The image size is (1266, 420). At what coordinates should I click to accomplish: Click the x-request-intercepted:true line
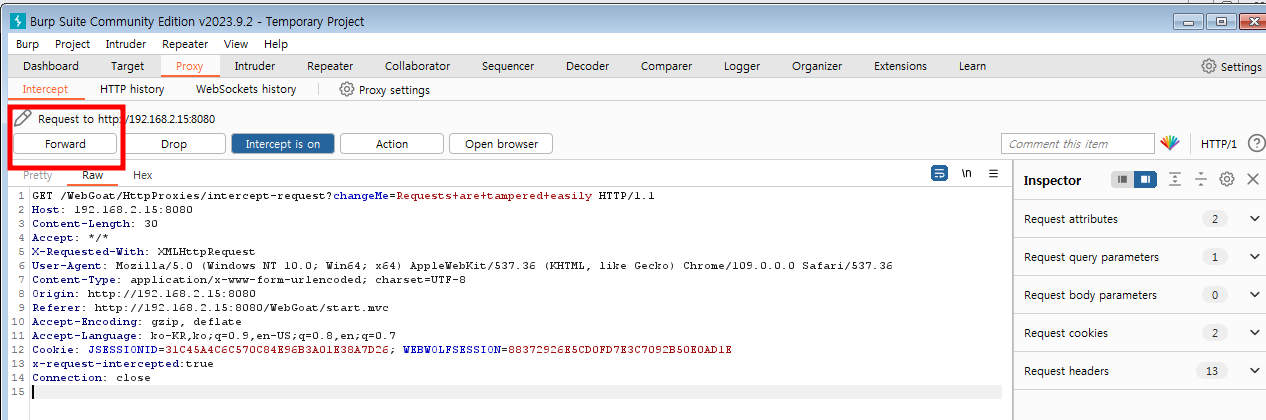(123, 364)
